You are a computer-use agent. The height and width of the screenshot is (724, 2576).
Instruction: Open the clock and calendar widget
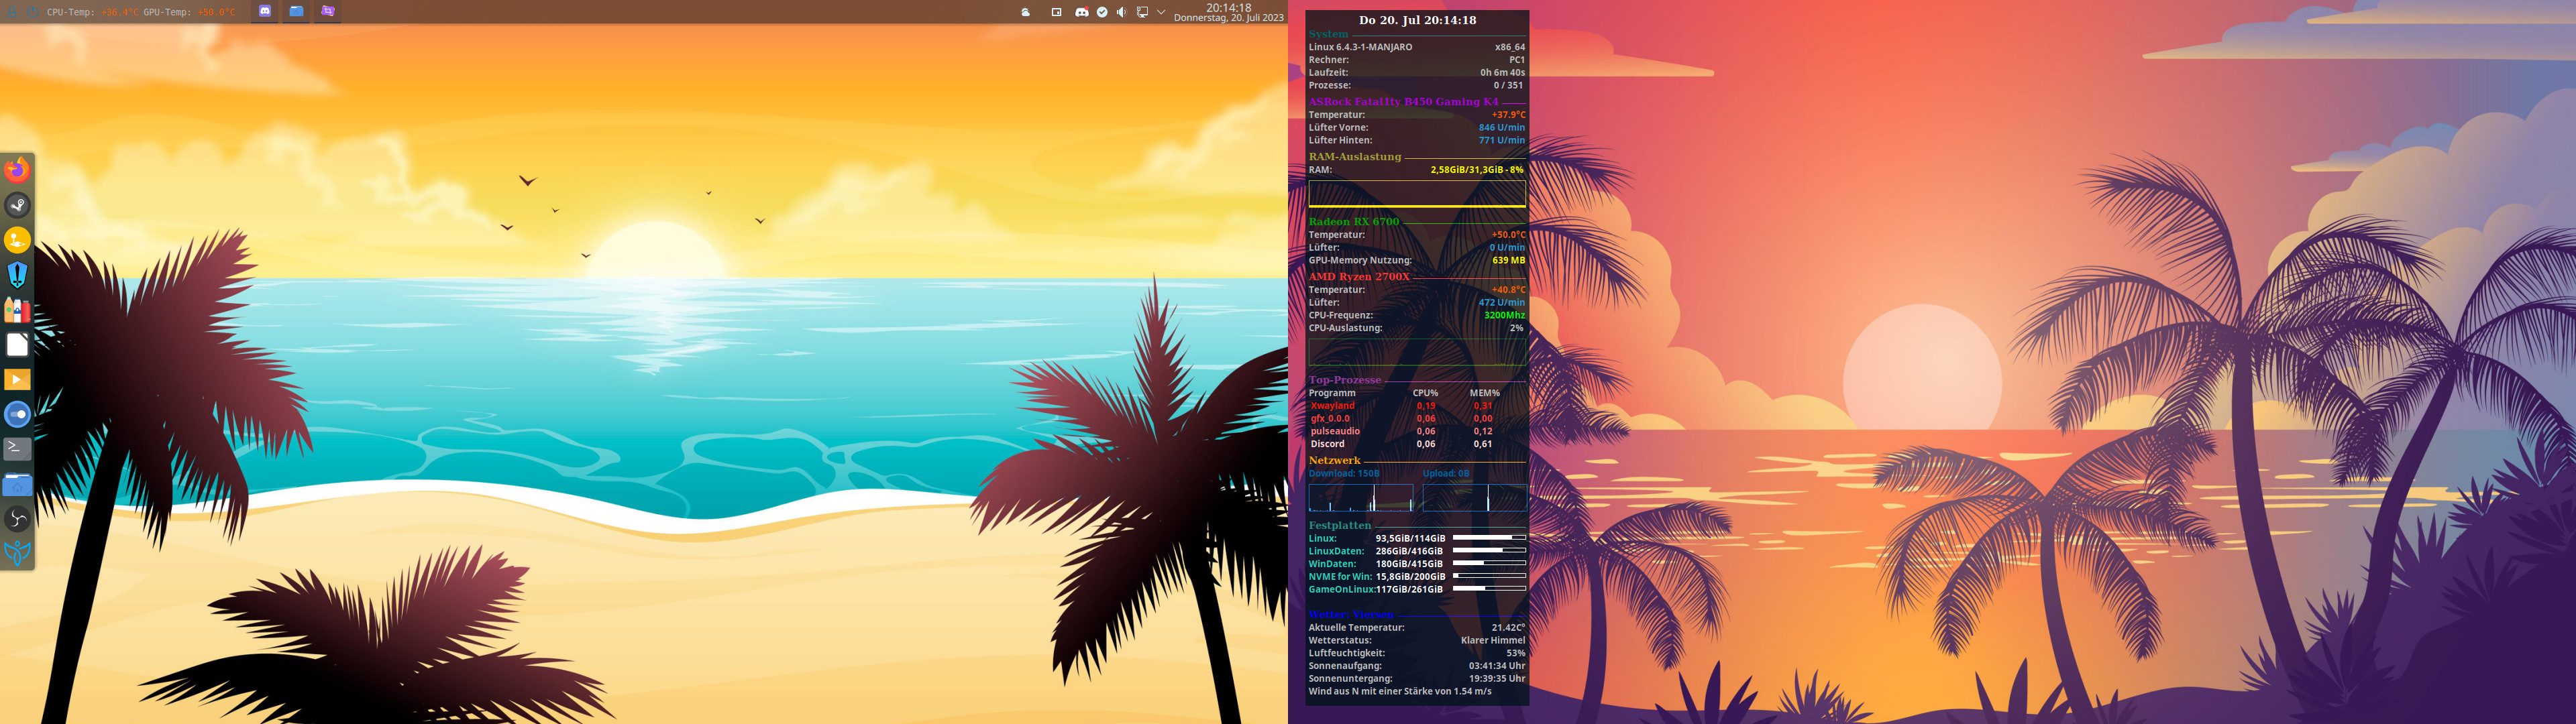click(1228, 12)
